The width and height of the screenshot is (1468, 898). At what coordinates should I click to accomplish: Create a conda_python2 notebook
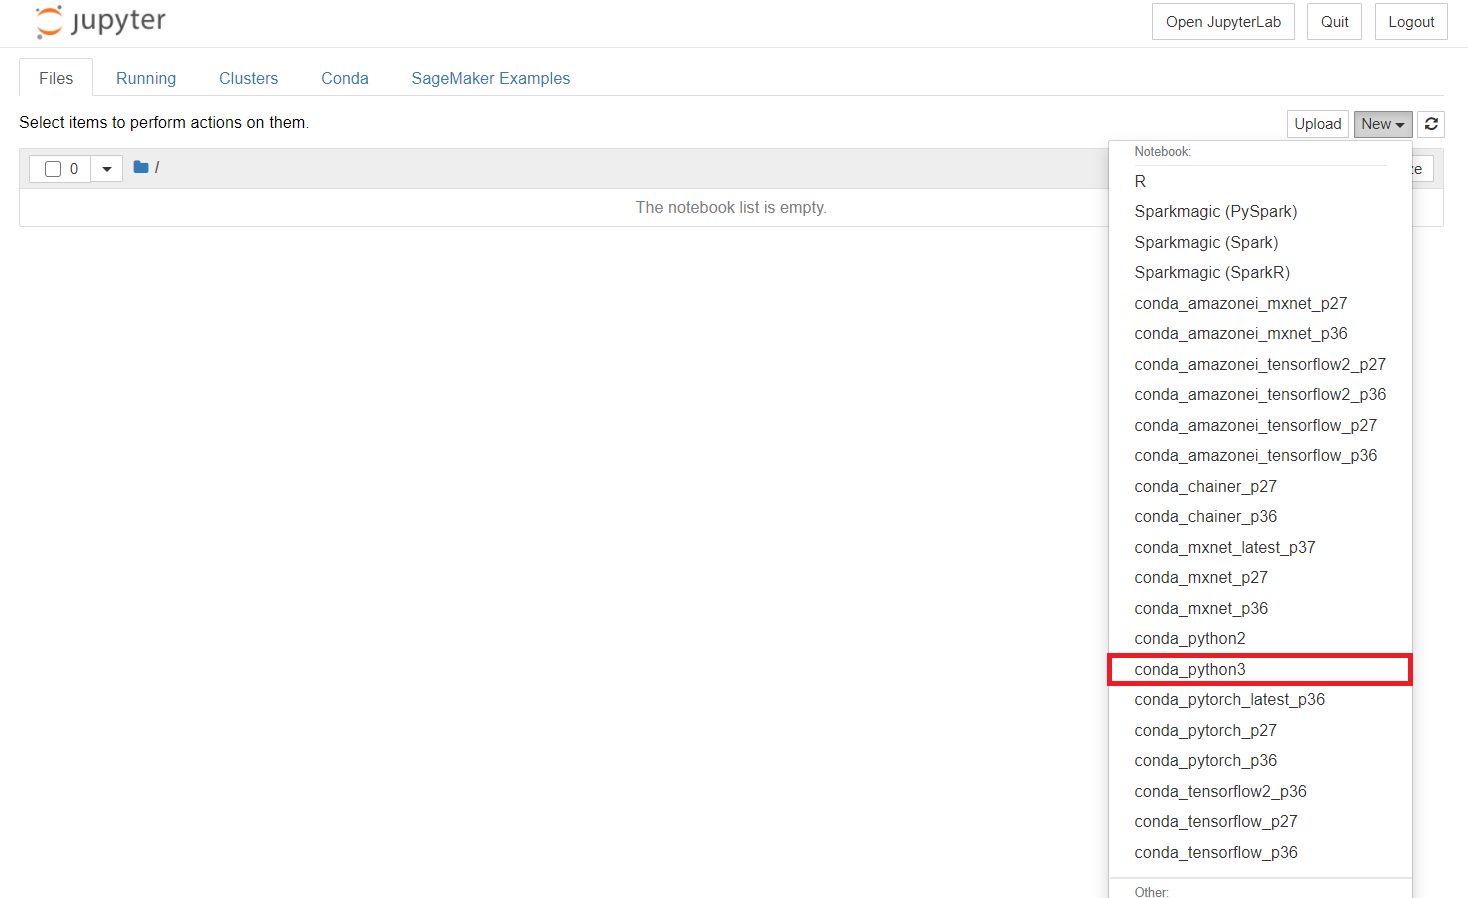(x=1260, y=639)
